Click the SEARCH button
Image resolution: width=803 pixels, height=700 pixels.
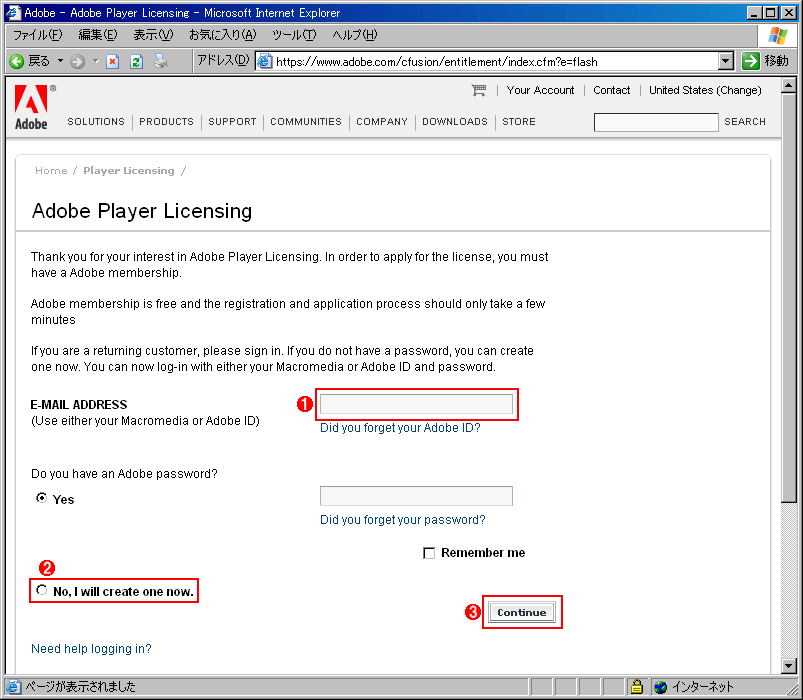pyautogui.click(x=745, y=122)
